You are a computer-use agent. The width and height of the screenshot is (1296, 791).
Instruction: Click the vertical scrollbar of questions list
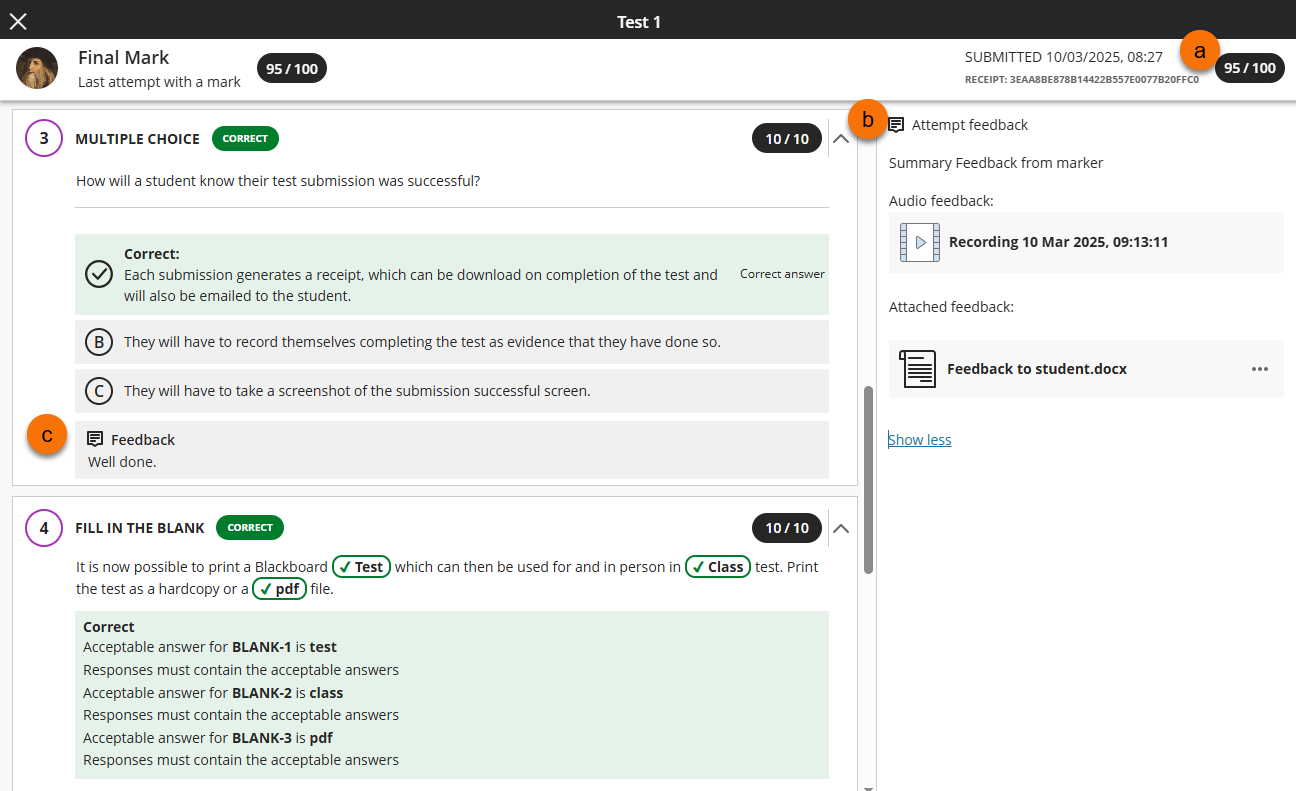click(868, 480)
